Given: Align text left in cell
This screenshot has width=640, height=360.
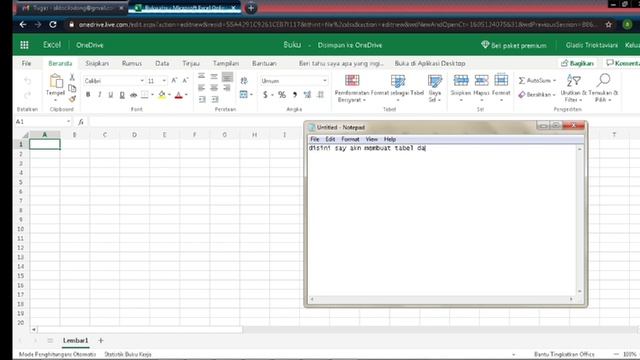Looking at the screenshot, I should coord(201,88).
